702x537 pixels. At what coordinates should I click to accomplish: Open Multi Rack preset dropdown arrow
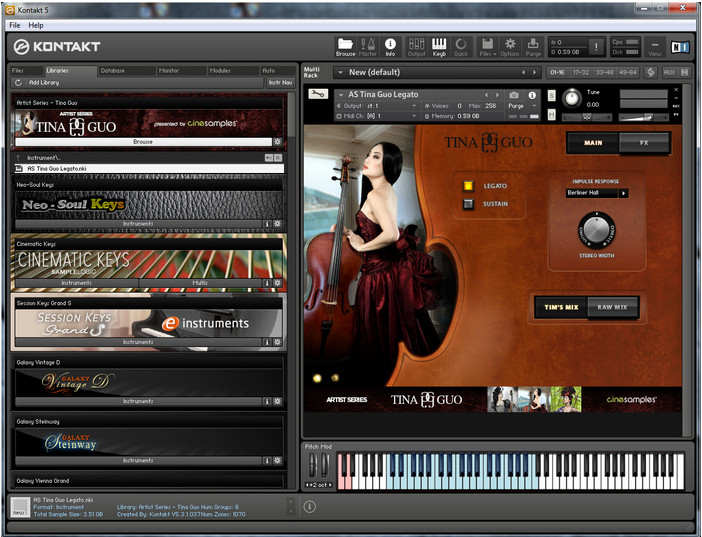pyautogui.click(x=340, y=72)
